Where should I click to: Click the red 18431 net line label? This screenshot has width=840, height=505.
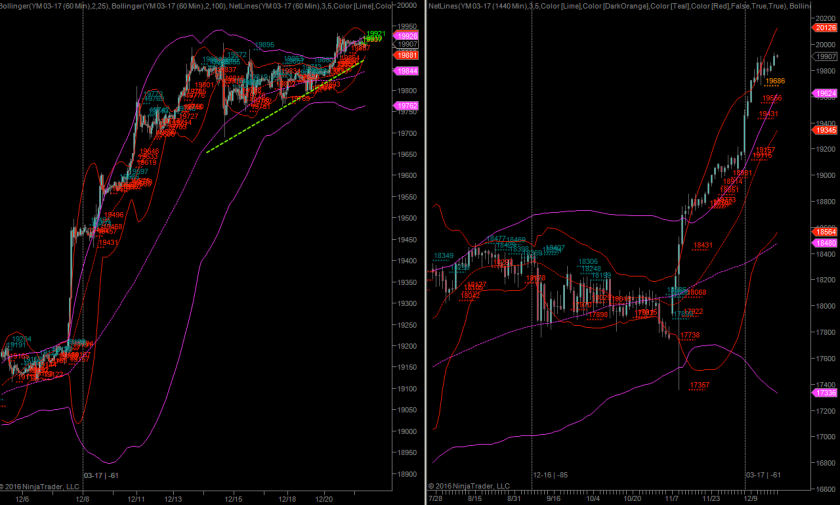click(703, 245)
